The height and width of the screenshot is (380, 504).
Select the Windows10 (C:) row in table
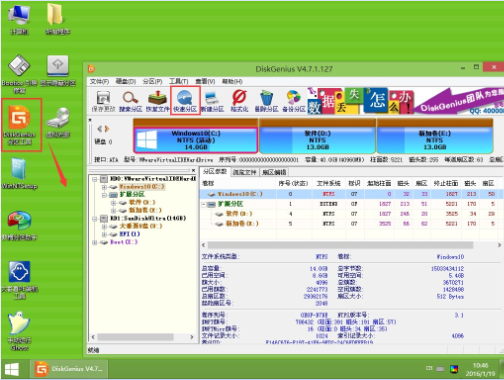[x=351, y=194]
